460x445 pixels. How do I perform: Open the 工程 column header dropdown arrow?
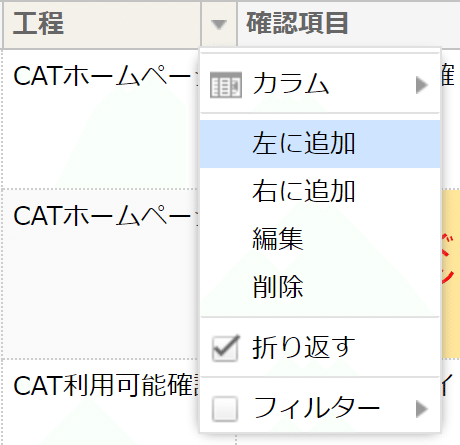219,24
